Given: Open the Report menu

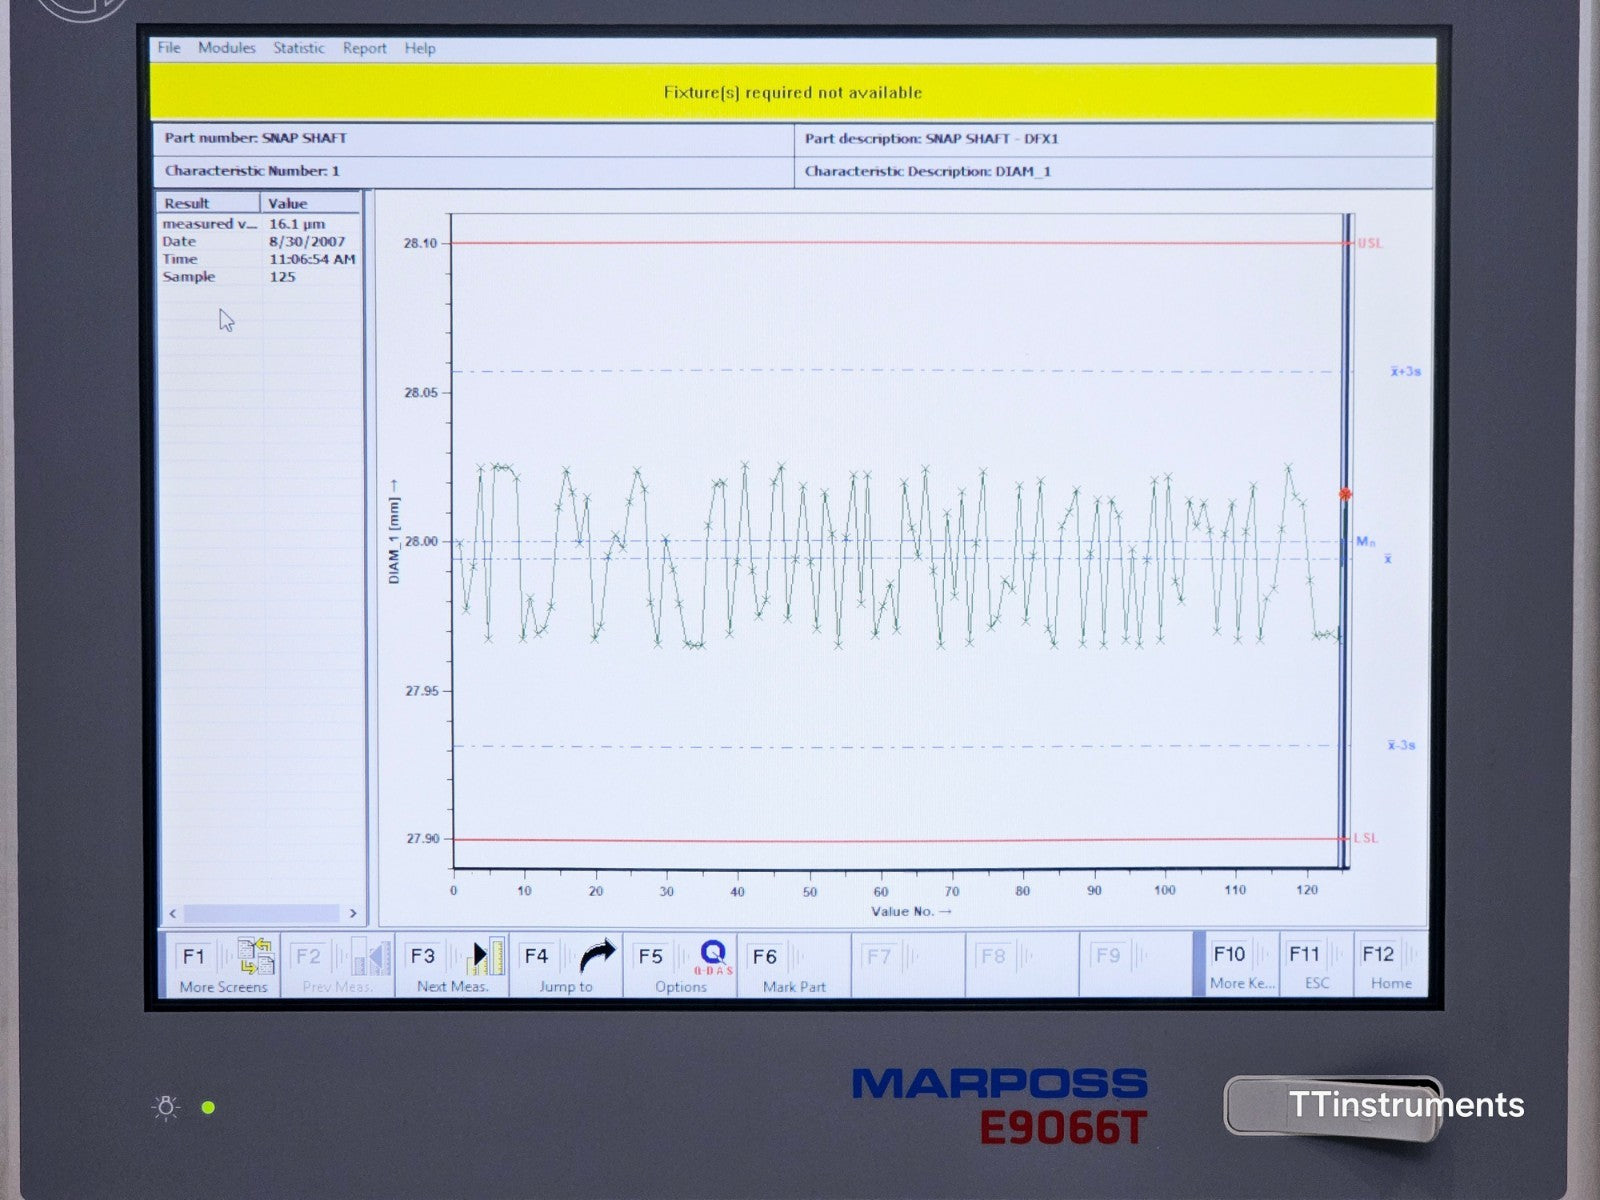Looking at the screenshot, I should click(x=364, y=48).
